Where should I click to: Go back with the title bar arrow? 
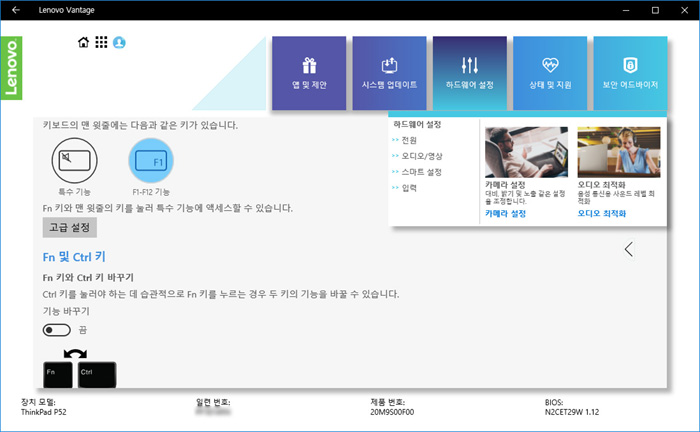(16, 10)
